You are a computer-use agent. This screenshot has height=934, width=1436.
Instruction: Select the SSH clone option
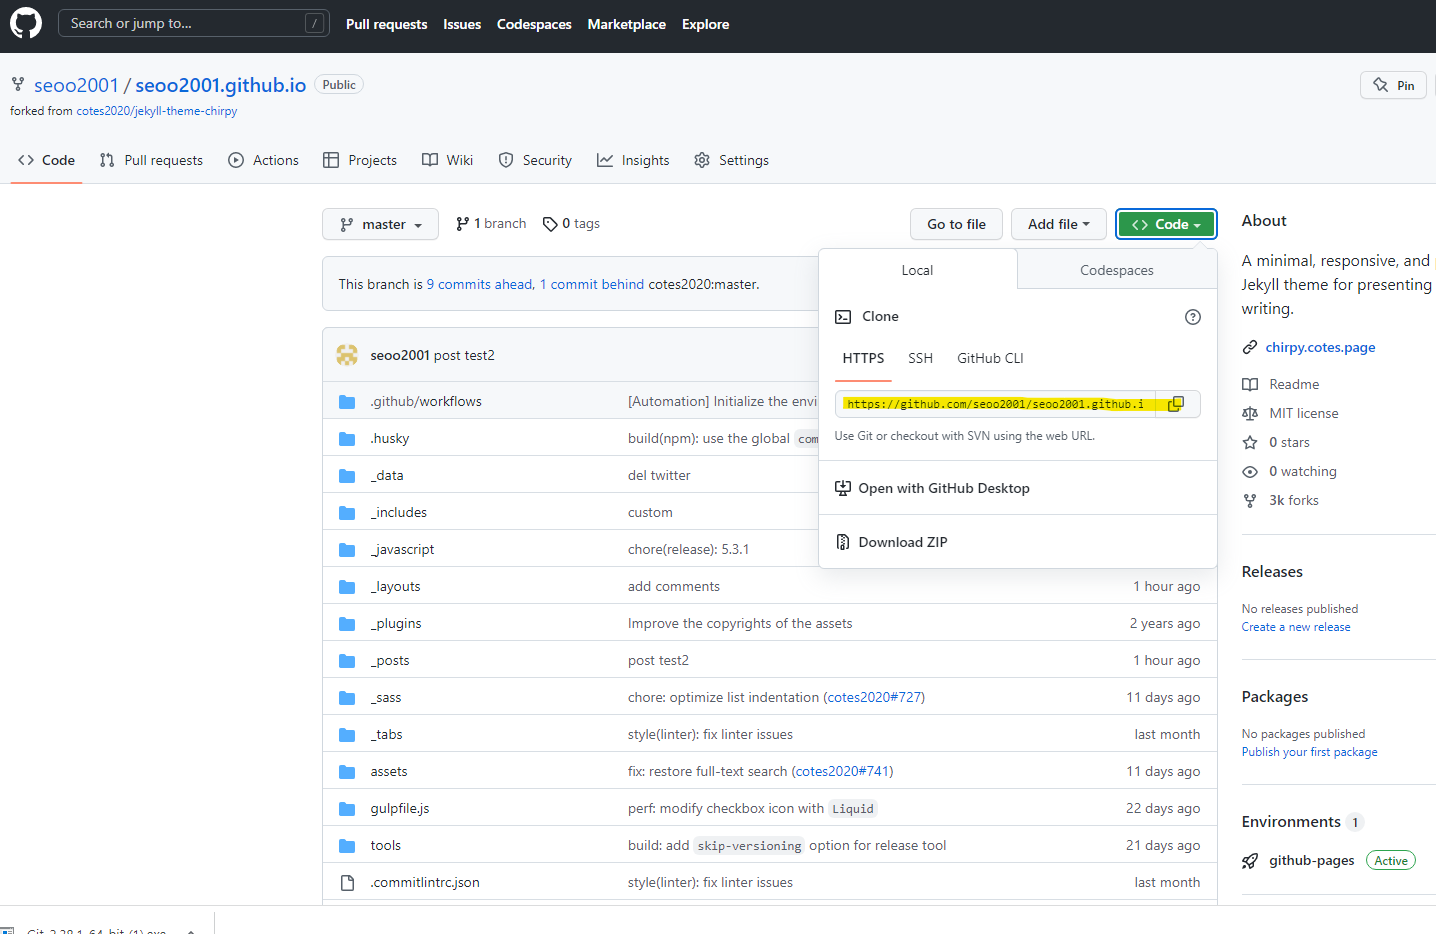pyautogui.click(x=920, y=358)
